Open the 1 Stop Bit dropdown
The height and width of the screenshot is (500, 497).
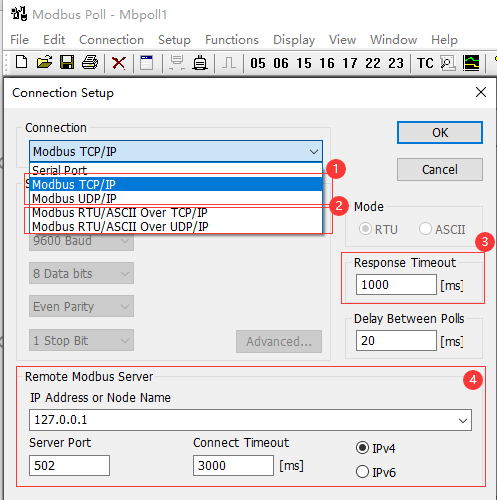click(81, 340)
